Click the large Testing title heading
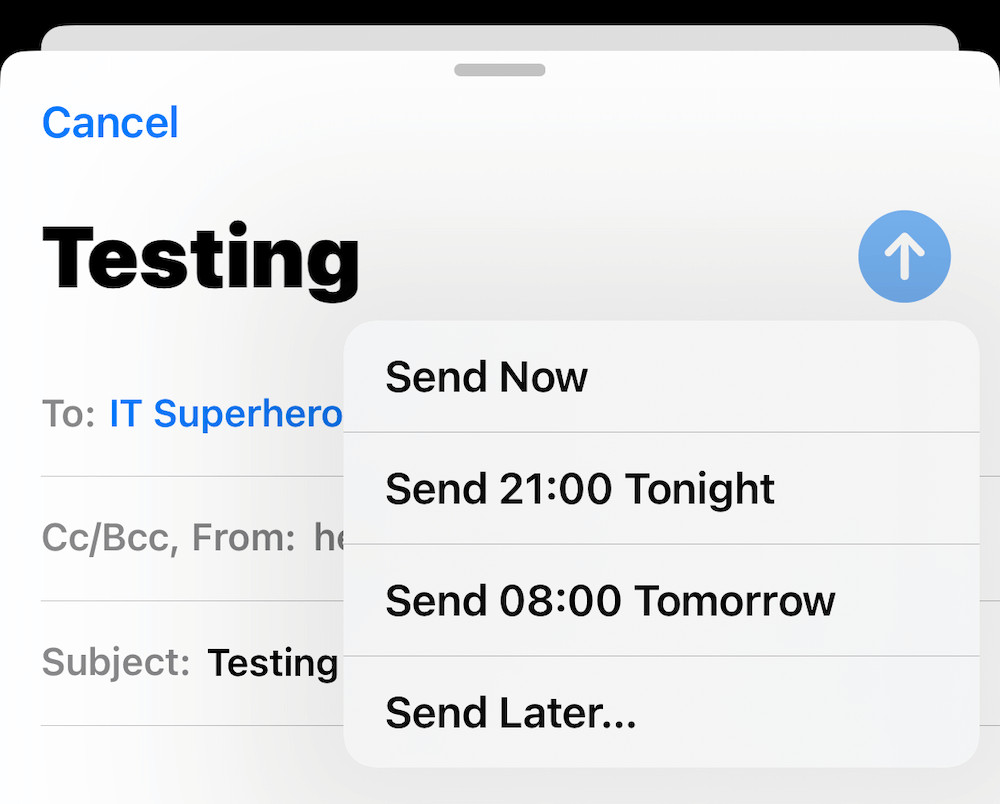This screenshot has width=1000, height=804. pyautogui.click(x=200, y=257)
